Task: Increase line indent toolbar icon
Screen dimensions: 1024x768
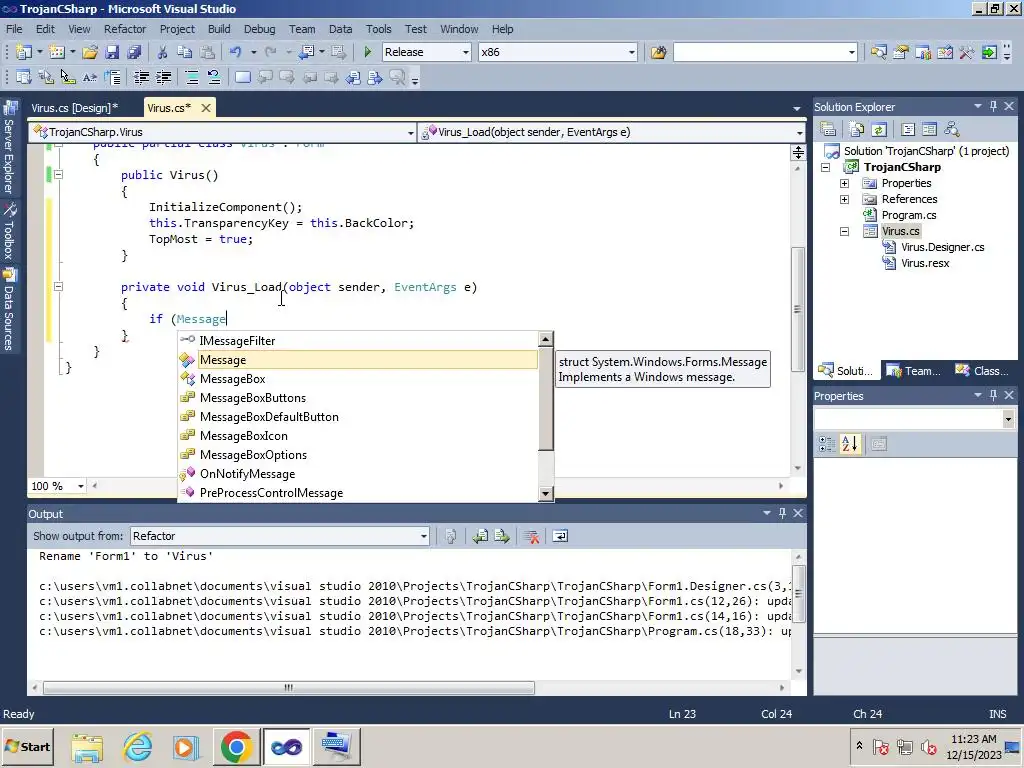Action: tap(163, 78)
